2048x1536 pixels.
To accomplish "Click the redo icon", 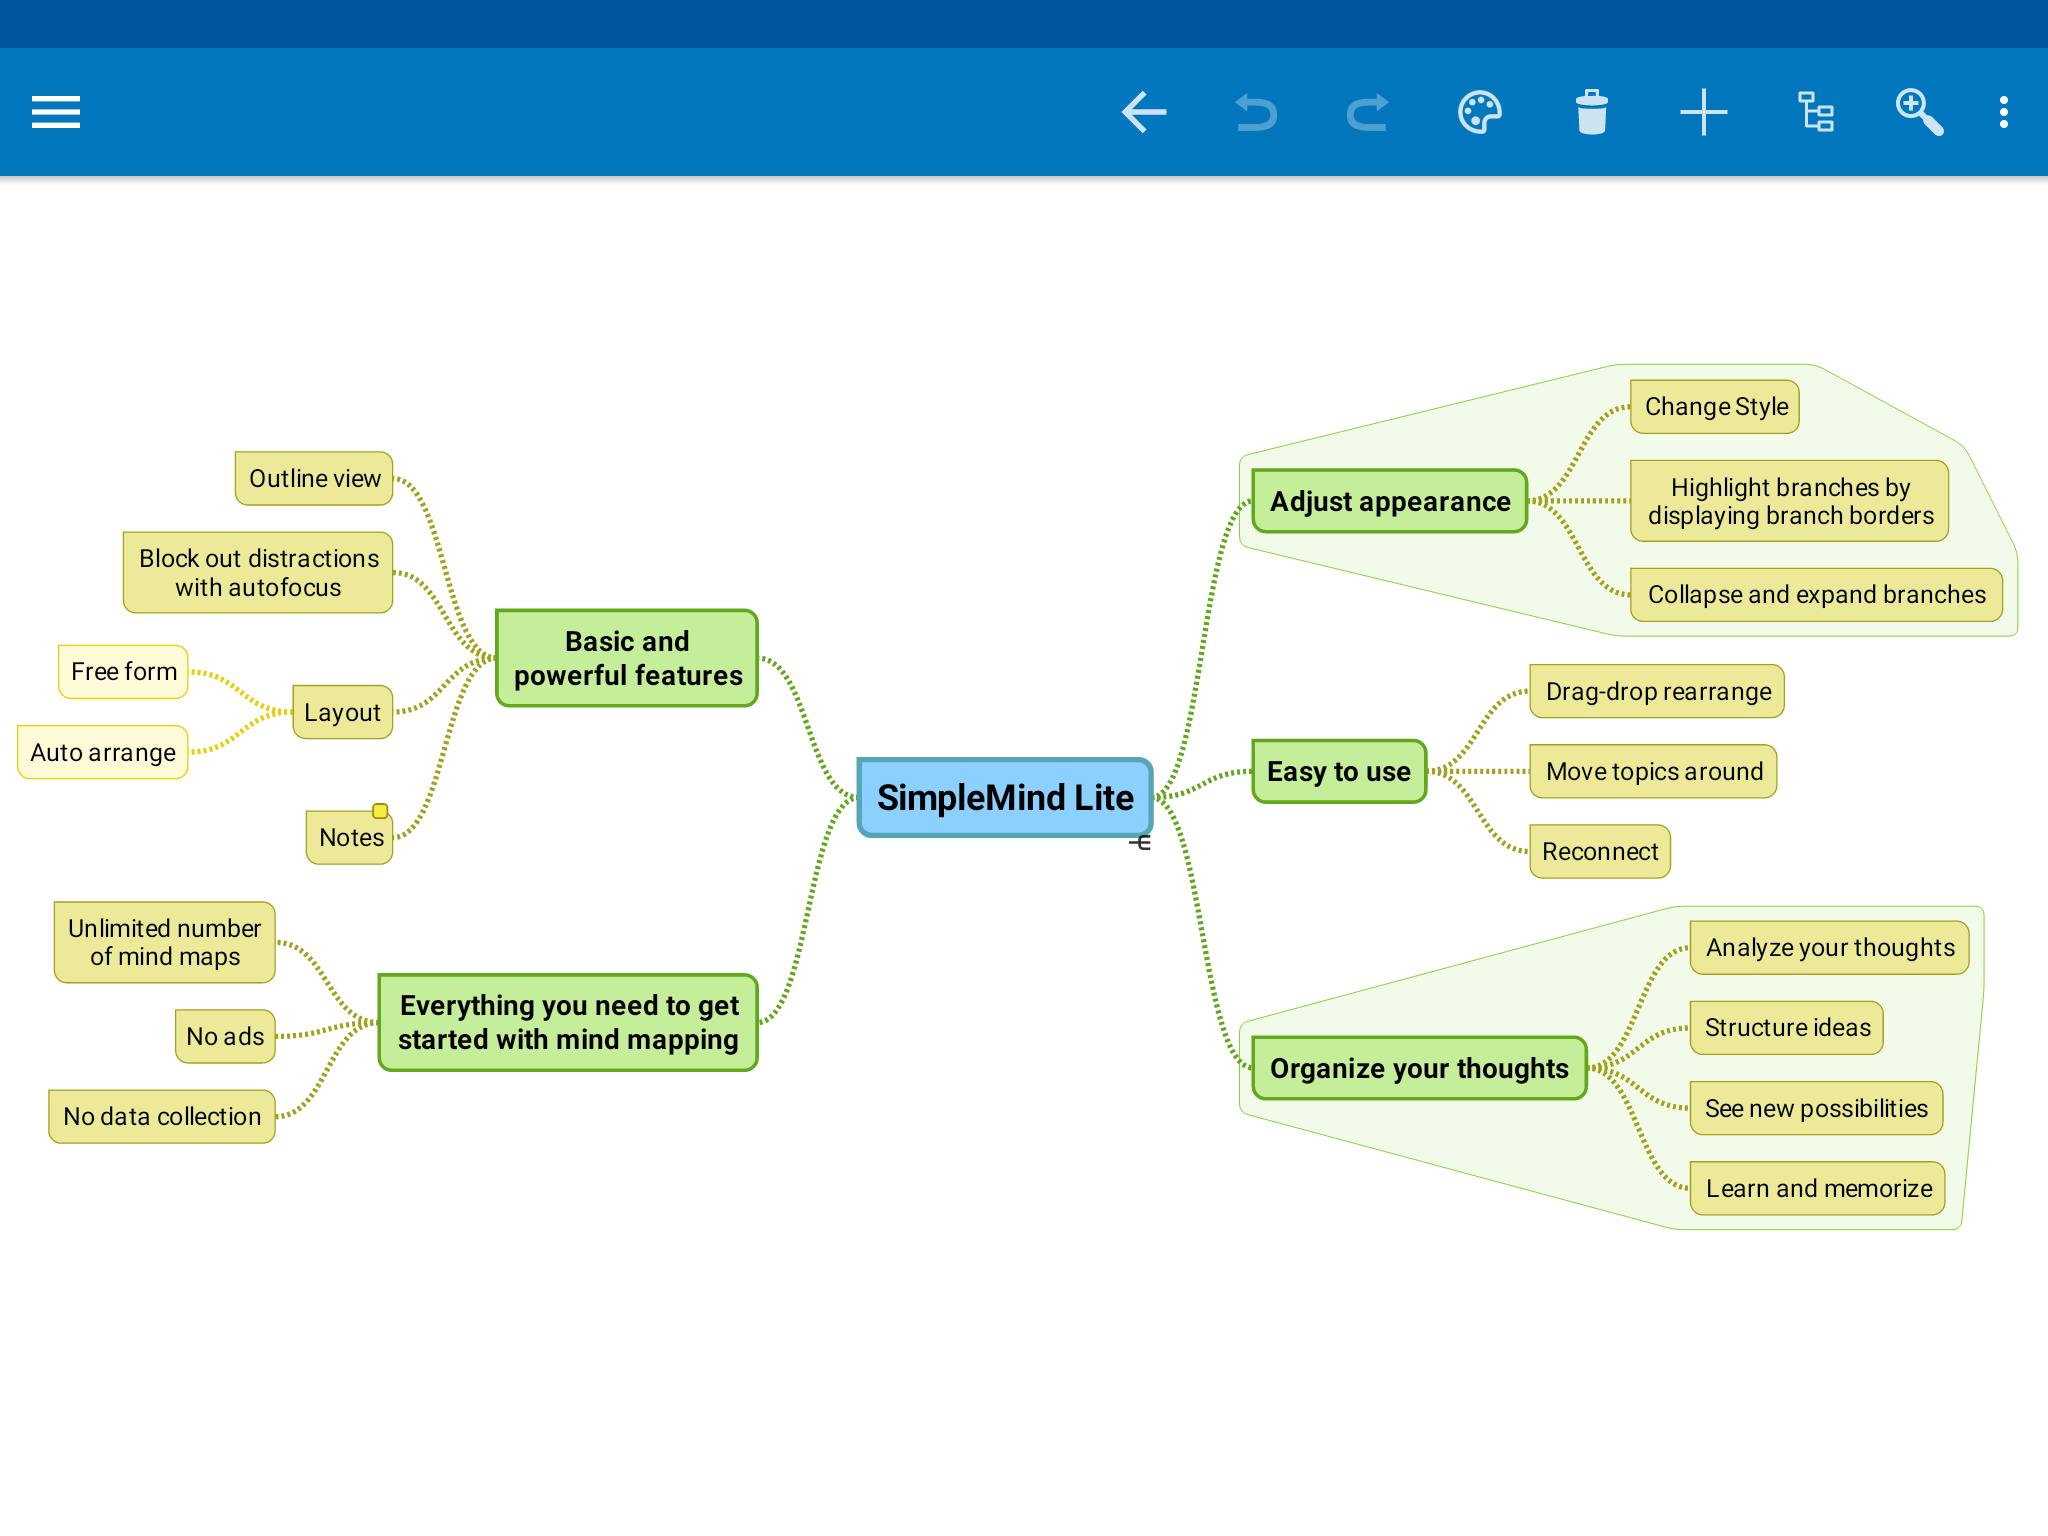I will click(x=1367, y=112).
